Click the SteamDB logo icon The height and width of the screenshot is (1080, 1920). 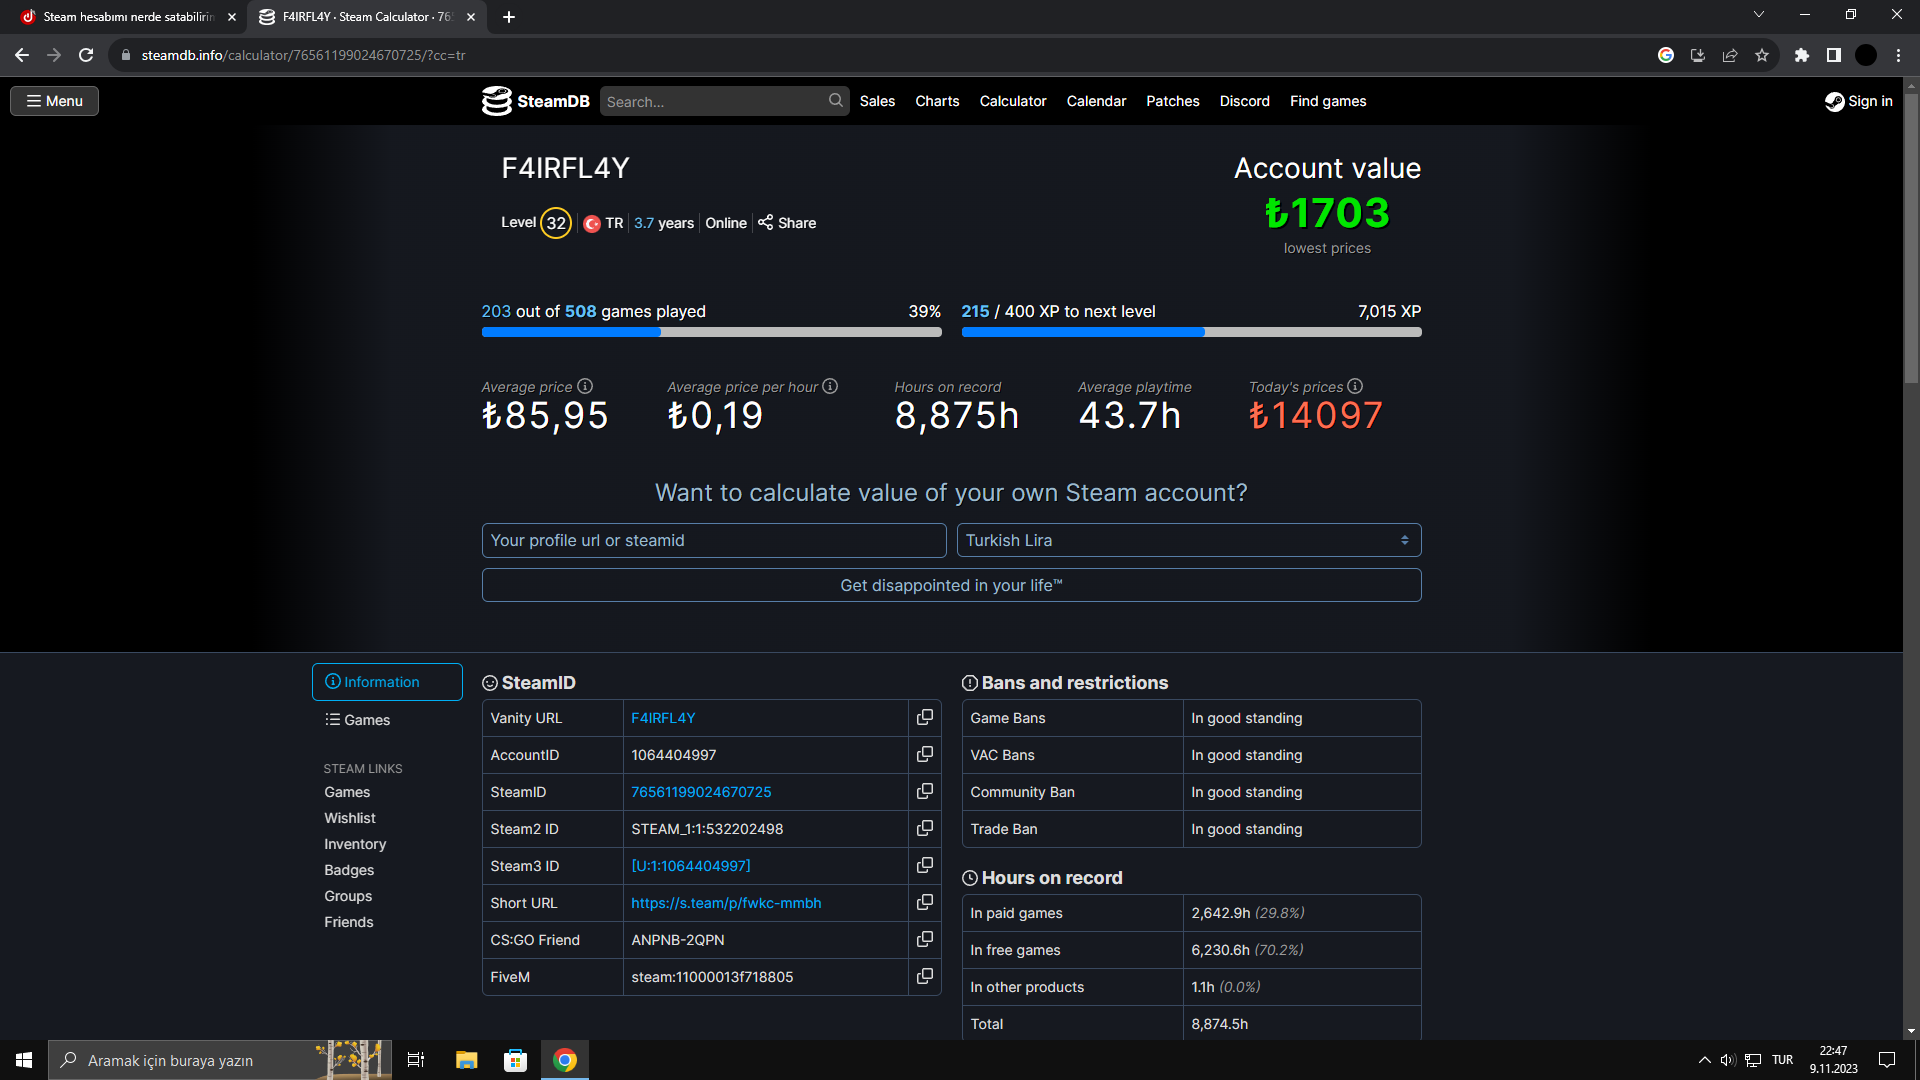pyautogui.click(x=496, y=101)
